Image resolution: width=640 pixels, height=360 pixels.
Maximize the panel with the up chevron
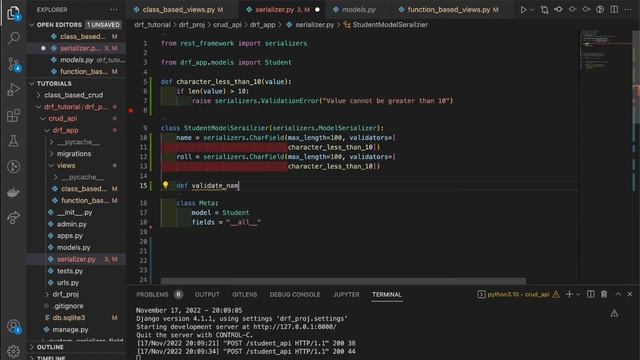[x=618, y=294]
